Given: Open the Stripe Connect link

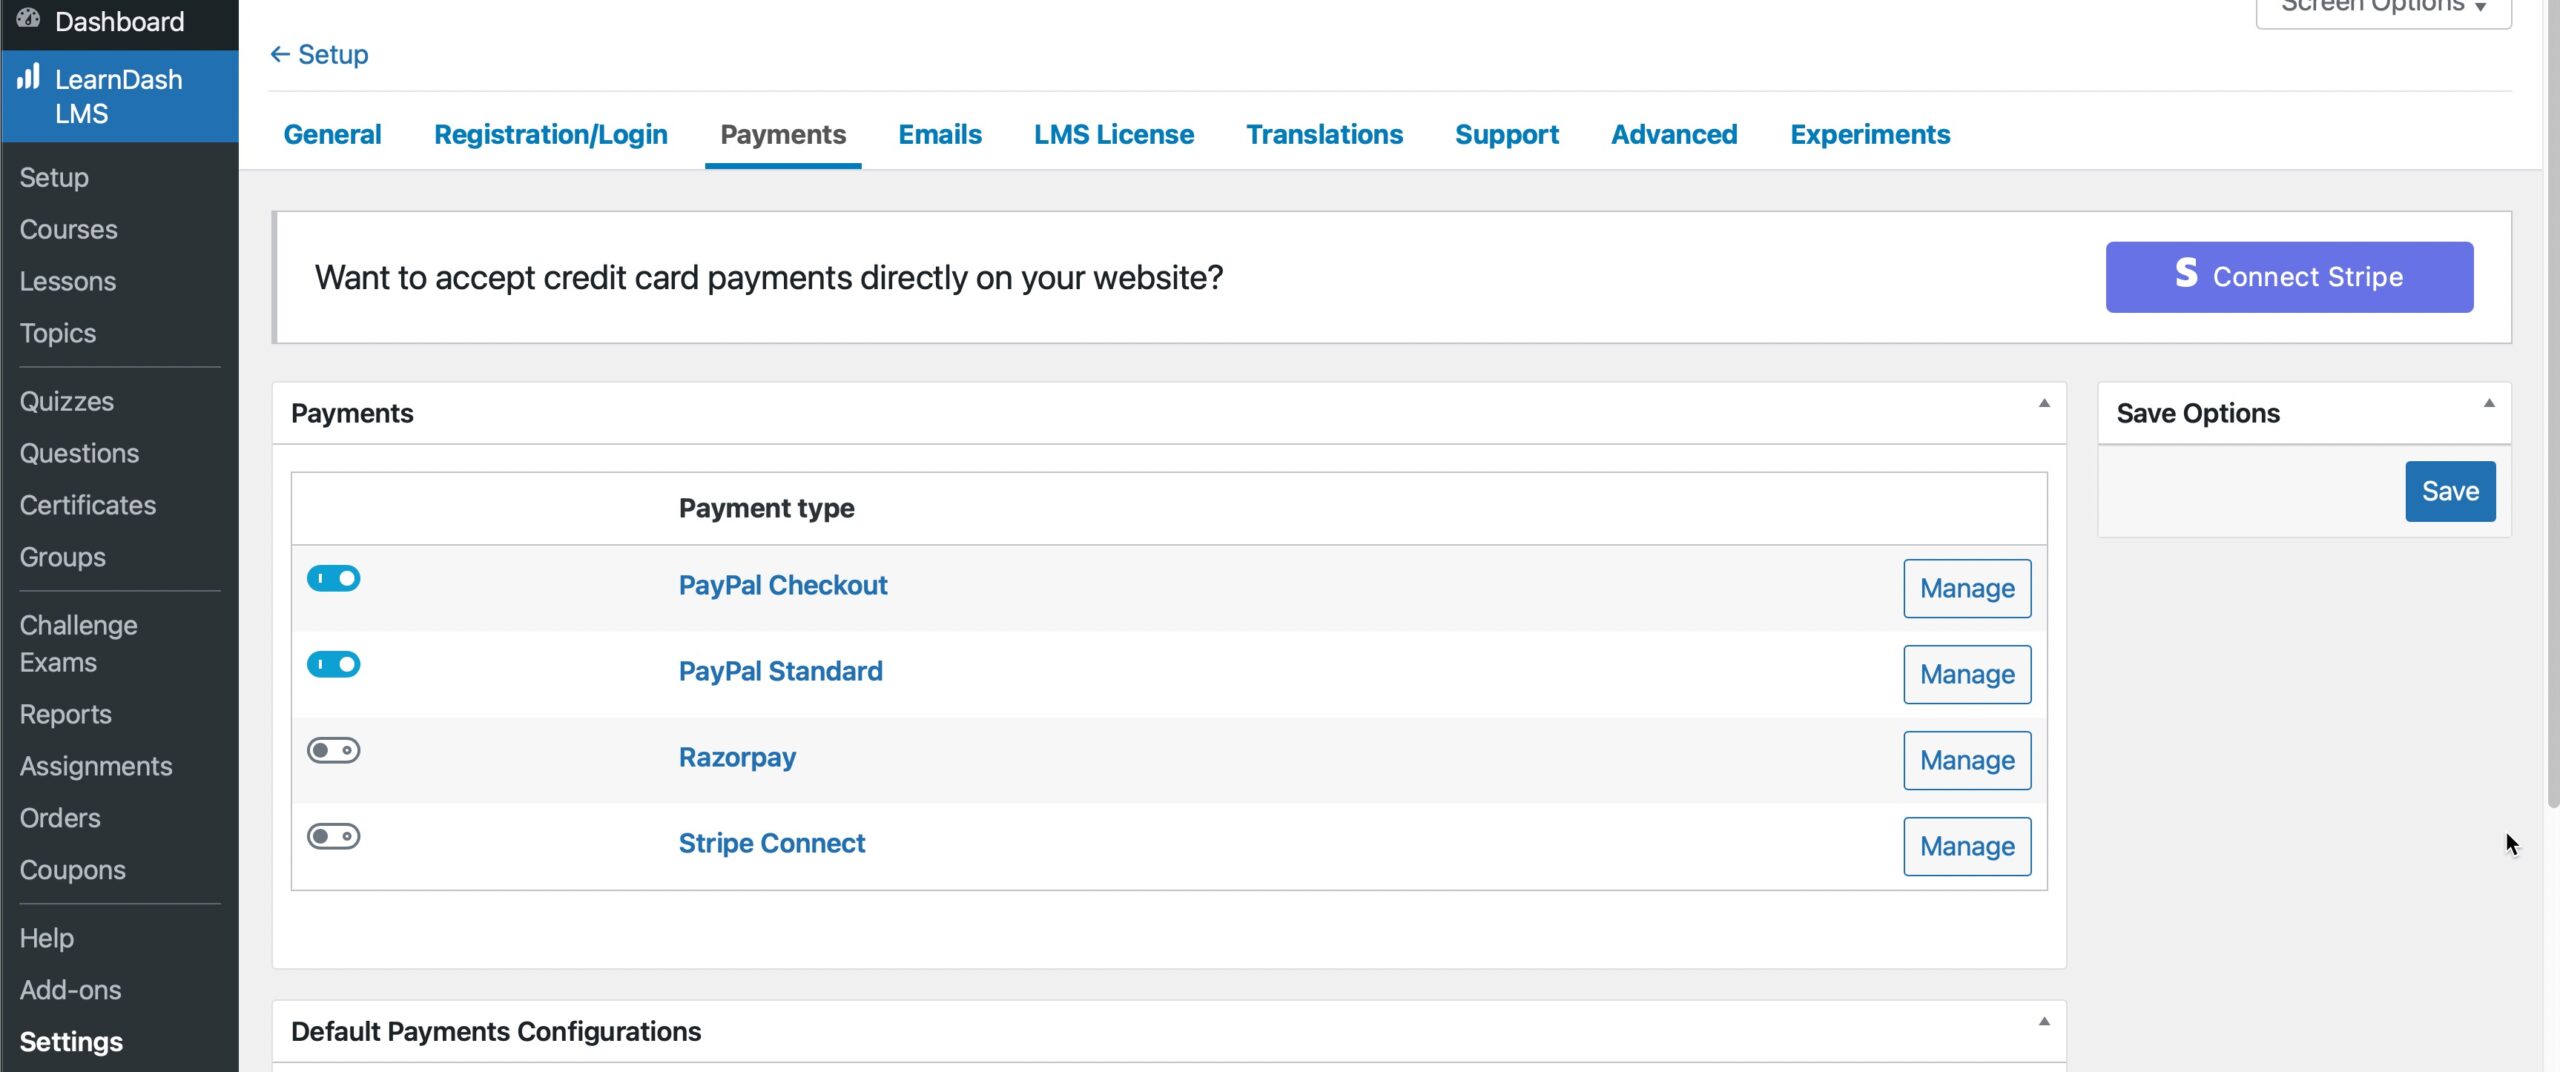Looking at the screenshot, I should pyautogui.click(x=772, y=843).
